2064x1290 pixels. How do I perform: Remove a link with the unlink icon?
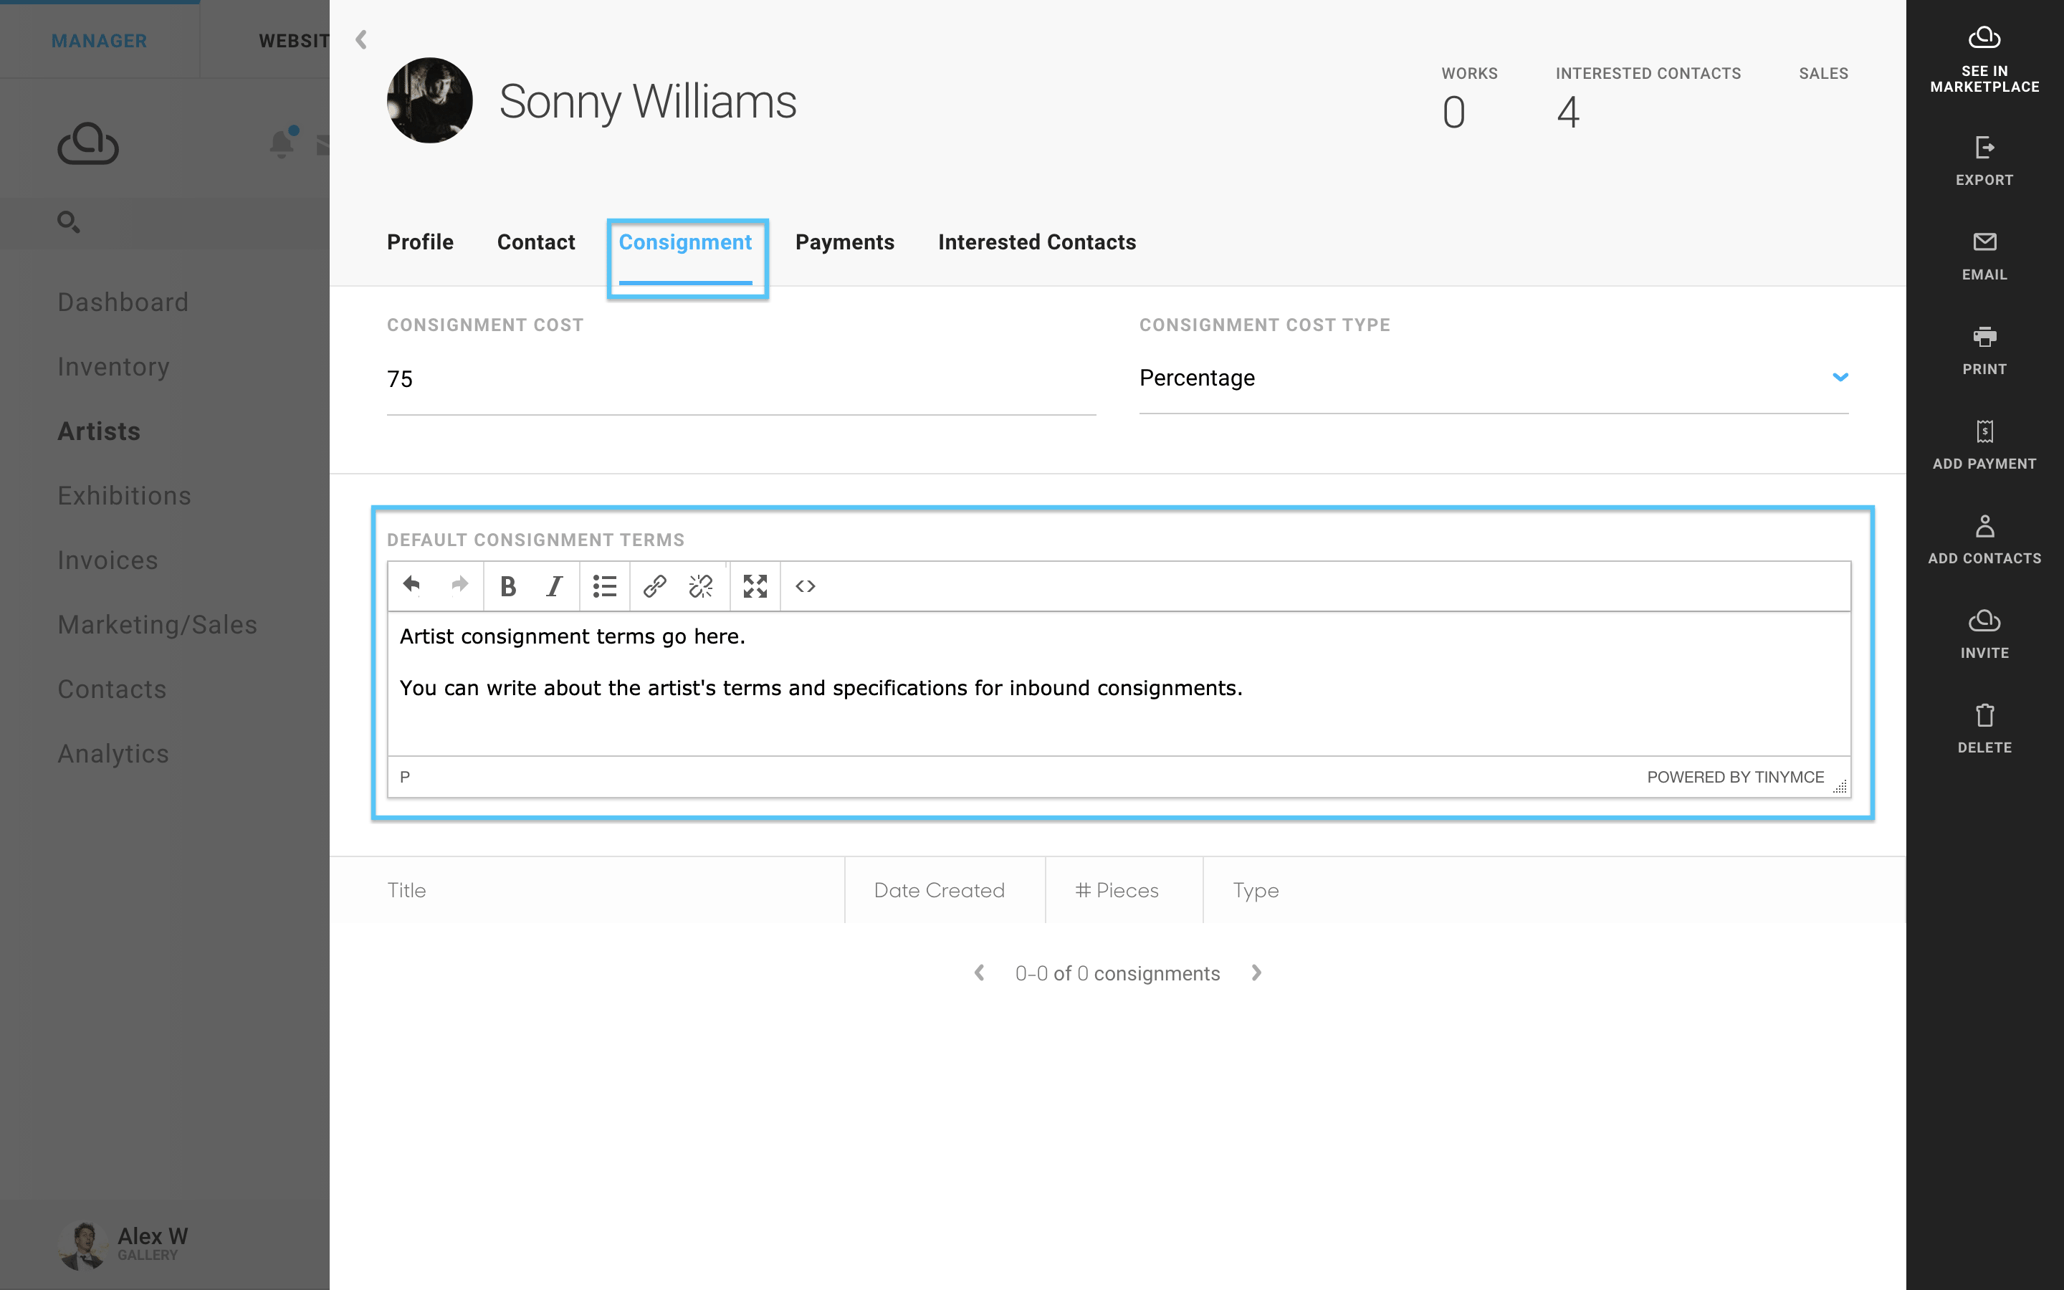[701, 586]
